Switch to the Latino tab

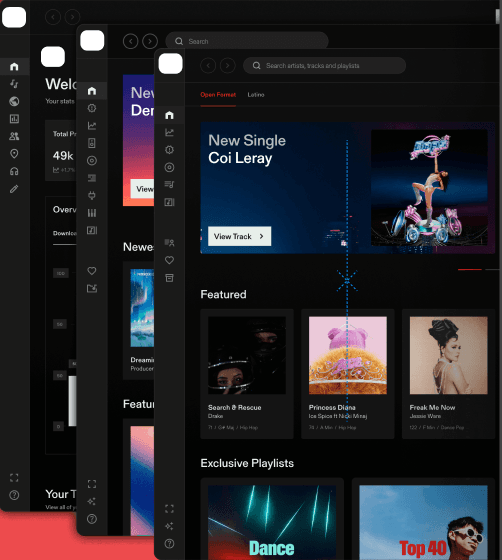[256, 95]
